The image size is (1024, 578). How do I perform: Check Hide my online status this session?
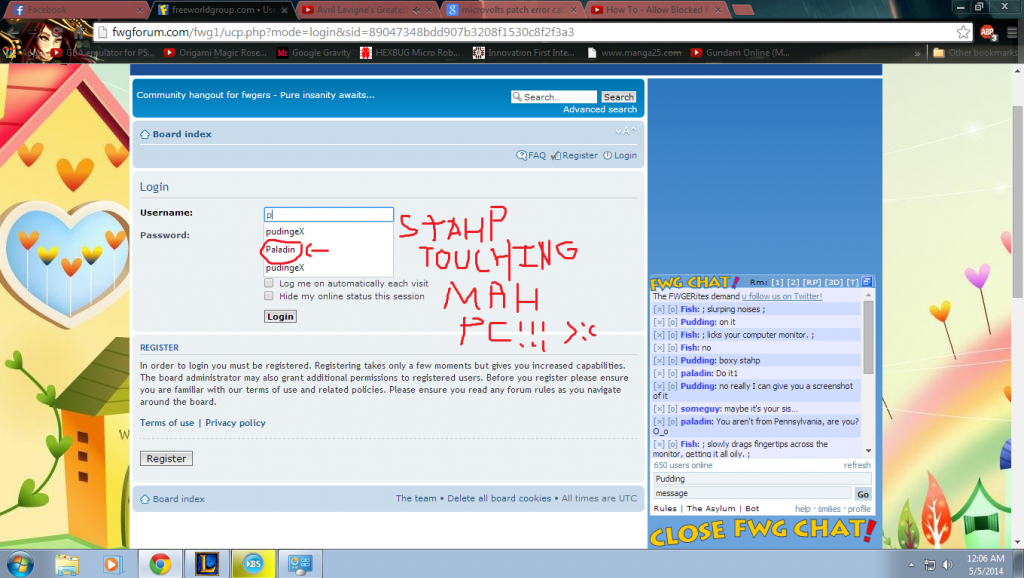(269, 296)
